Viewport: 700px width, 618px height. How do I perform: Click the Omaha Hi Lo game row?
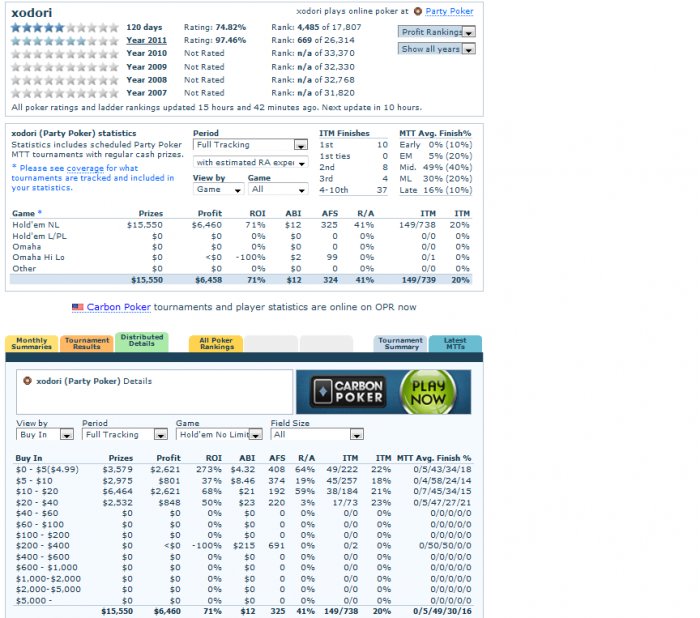[x=241, y=258]
